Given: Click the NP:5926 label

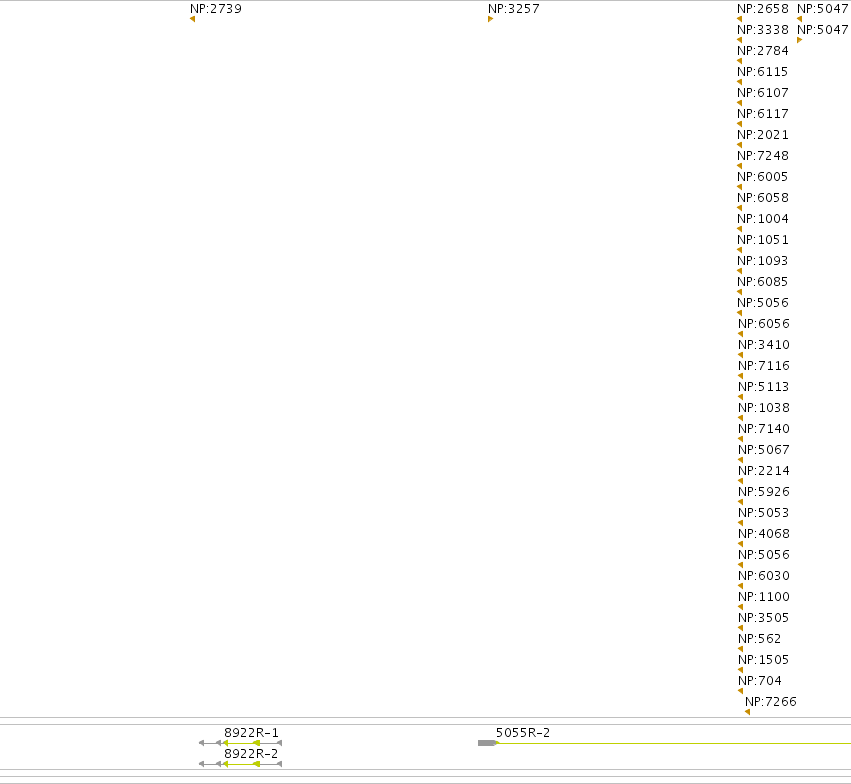Looking at the screenshot, I should pos(764,492).
